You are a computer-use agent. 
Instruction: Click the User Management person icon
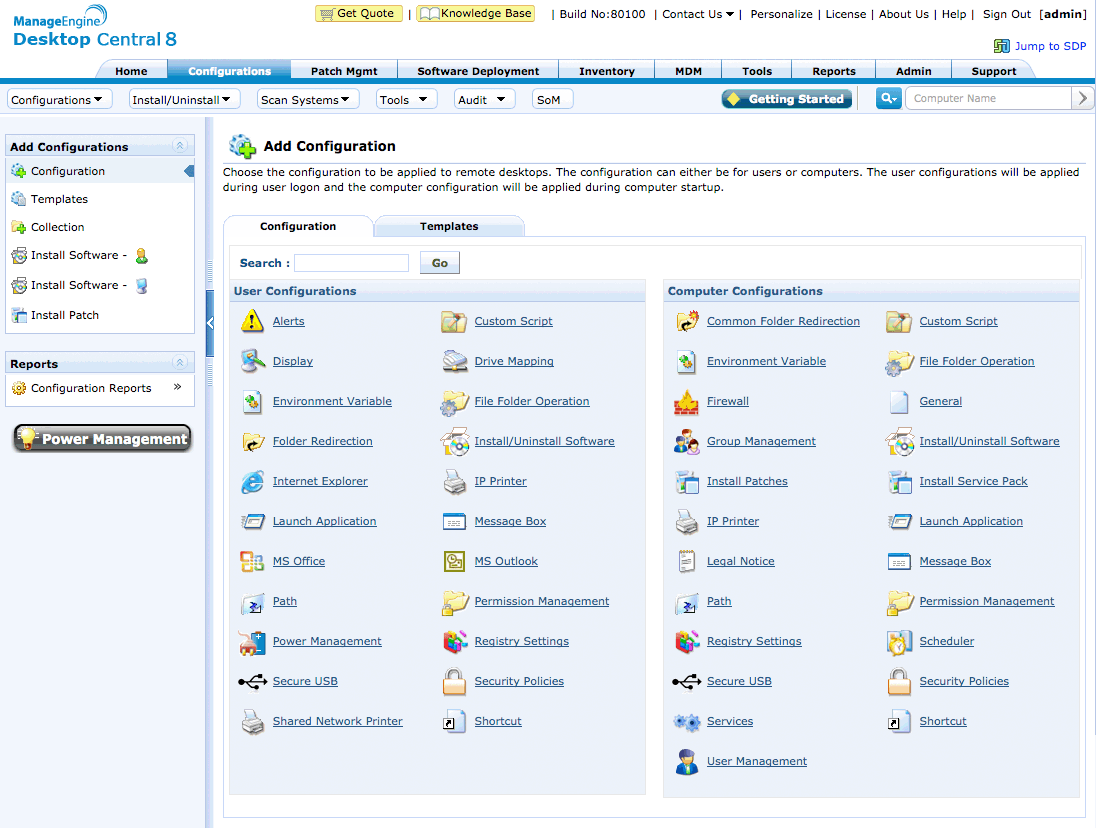686,762
